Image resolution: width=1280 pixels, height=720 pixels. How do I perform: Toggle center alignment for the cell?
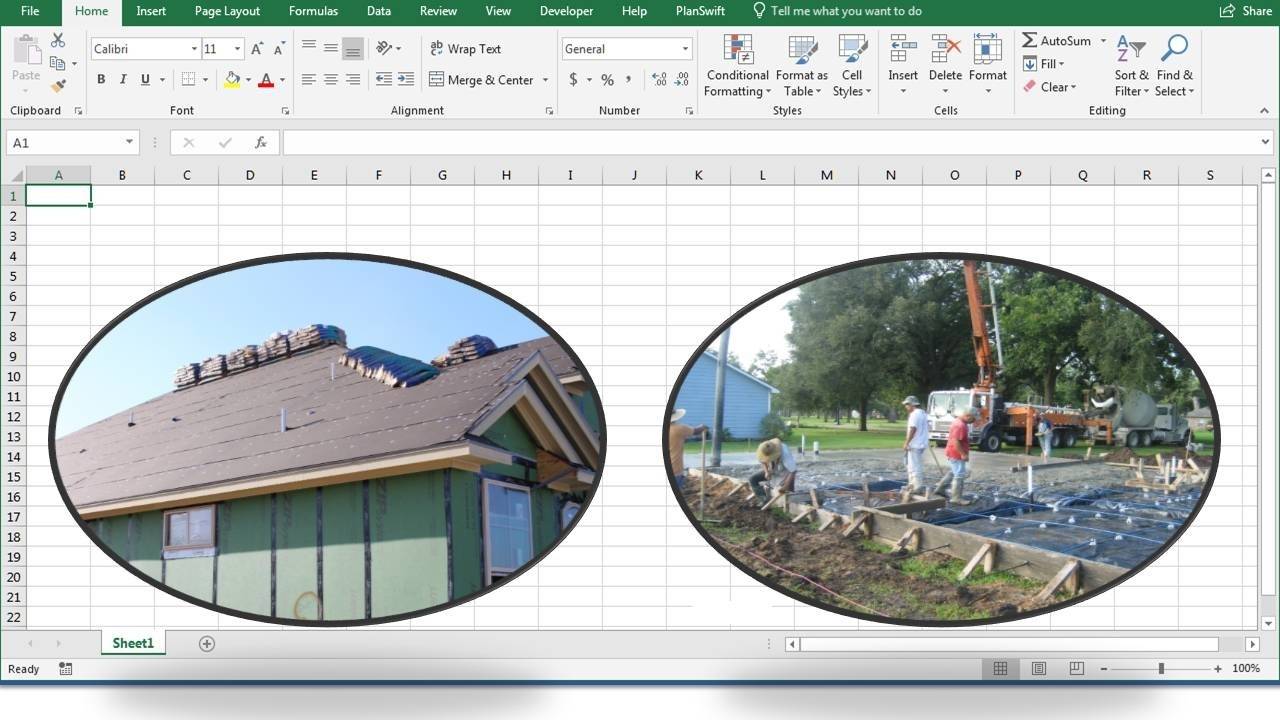(x=330, y=79)
